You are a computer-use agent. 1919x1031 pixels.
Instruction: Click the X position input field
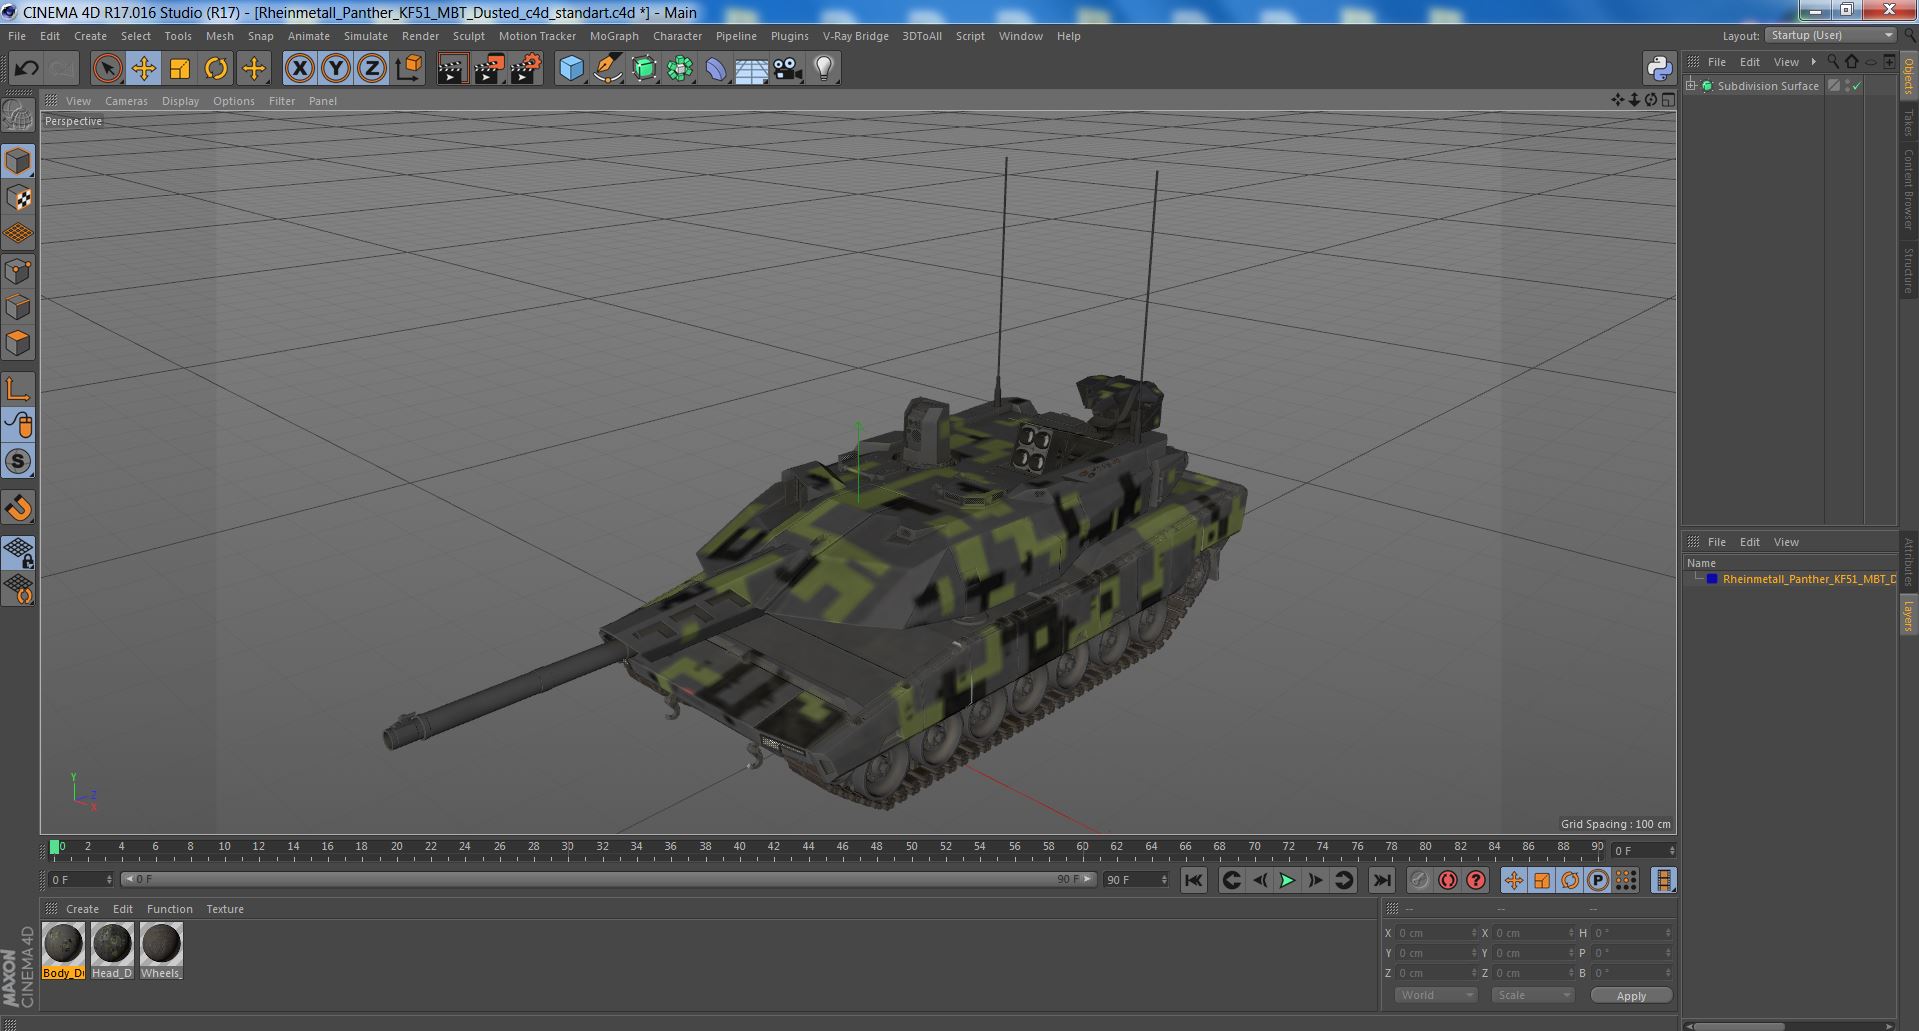[1437, 933]
